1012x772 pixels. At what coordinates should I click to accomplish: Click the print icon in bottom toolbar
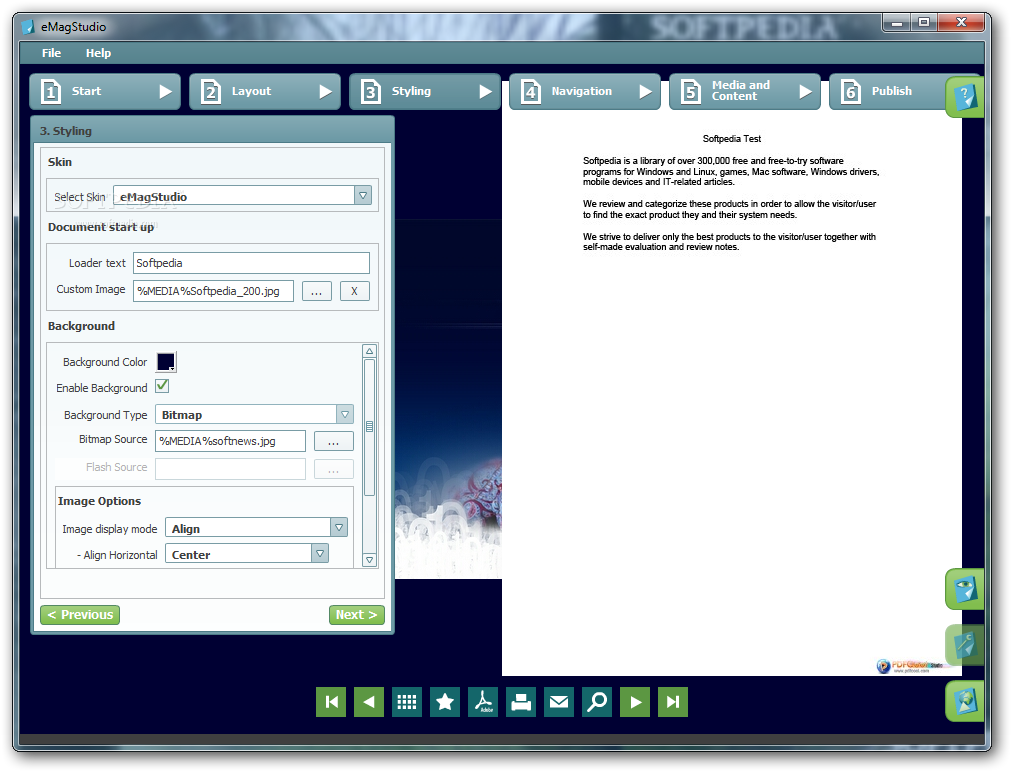[x=521, y=702]
